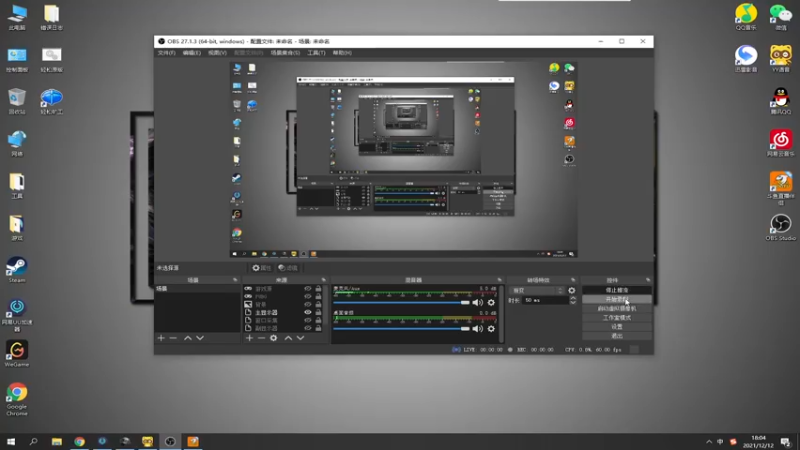Open Google Chrome desktop shortcut
The image size is (800, 450).
pyautogui.click(x=17, y=399)
